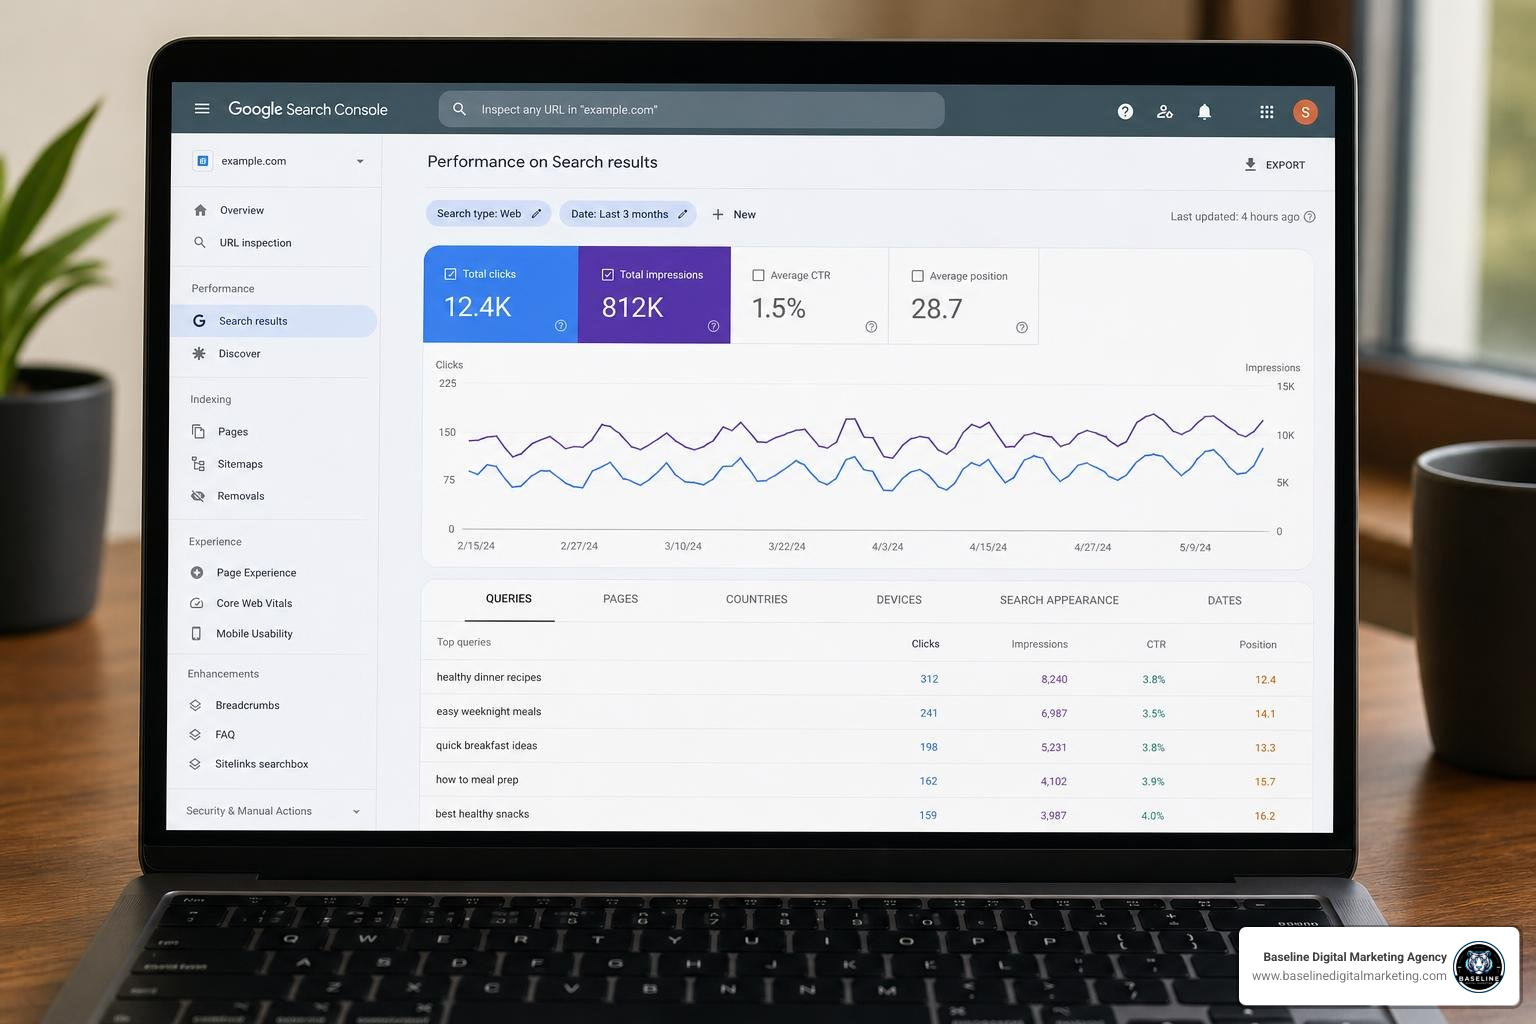Viewport: 1536px width, 1024px height.
Task: Enable the Average CTR checkbox
Action: point(758,275)
